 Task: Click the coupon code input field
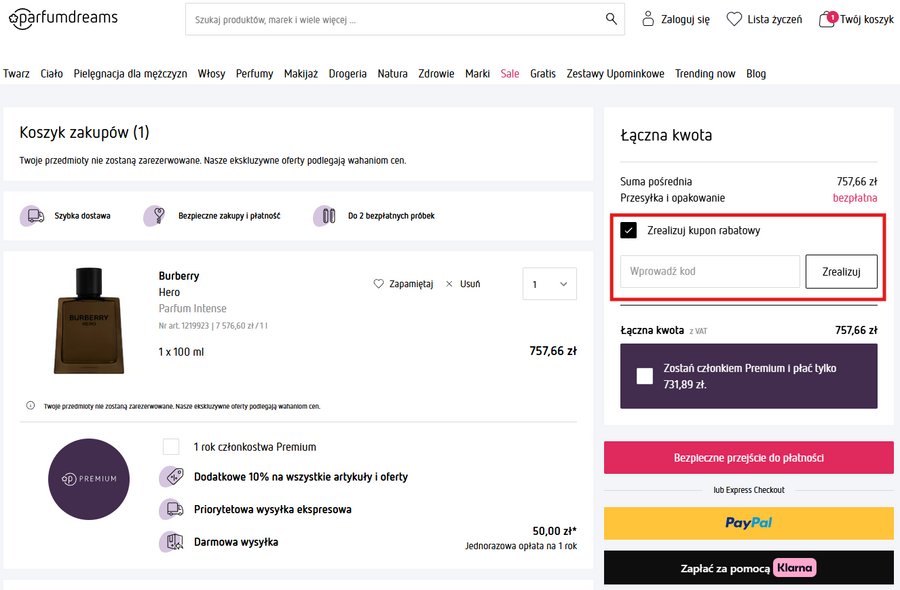[710, 272]
